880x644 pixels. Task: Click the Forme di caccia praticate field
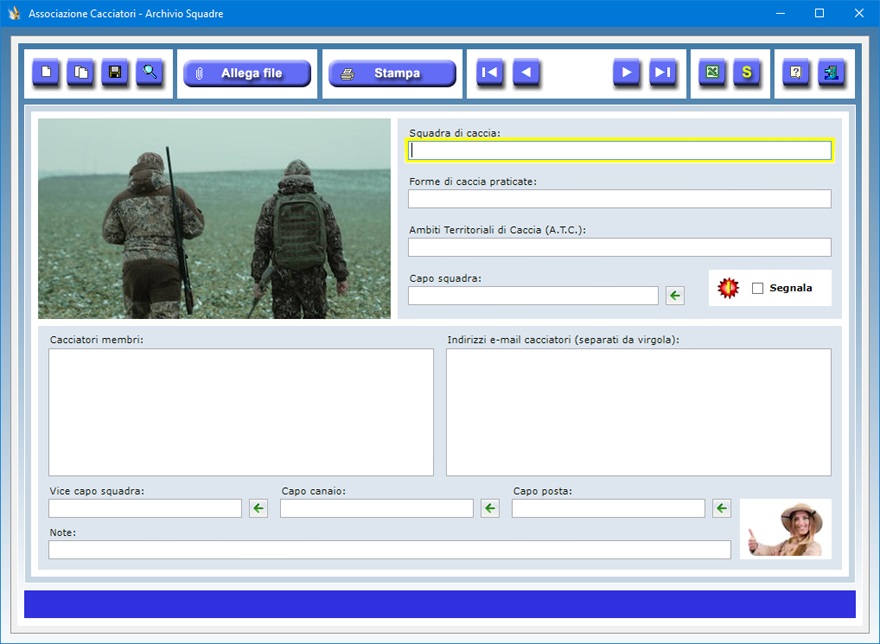(x=620, y=199)
